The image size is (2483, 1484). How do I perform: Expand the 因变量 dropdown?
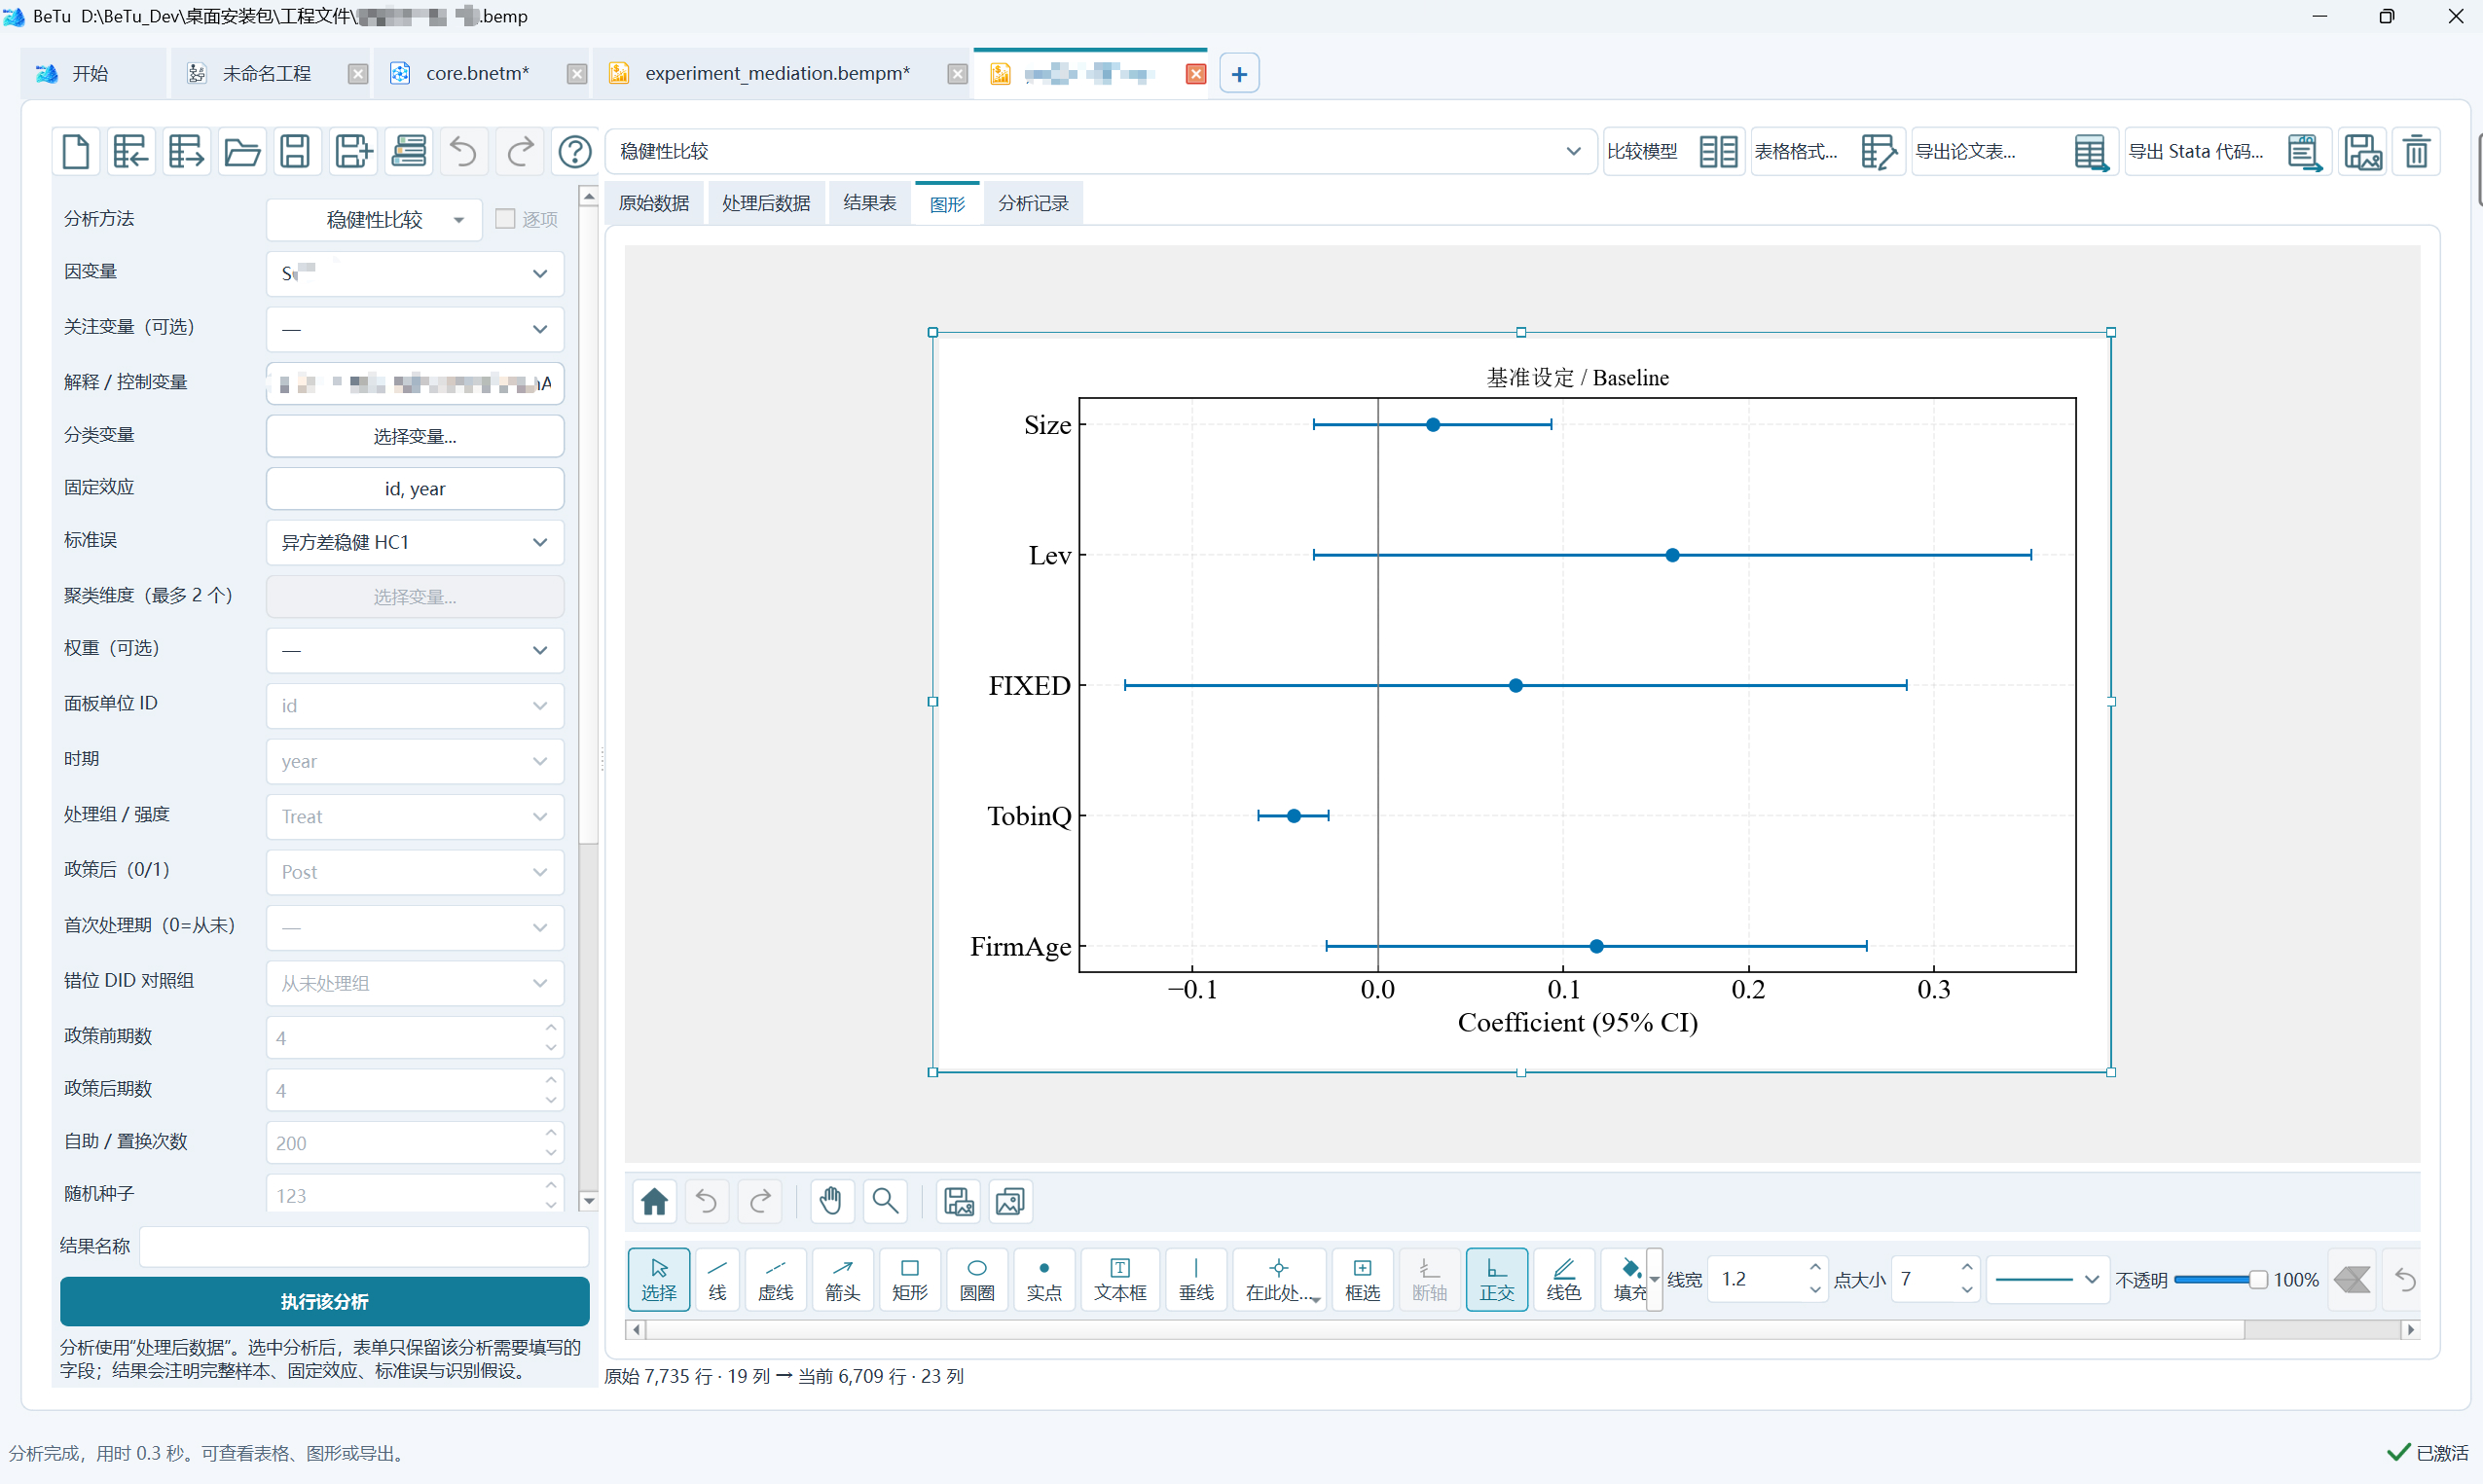[415, 274]
